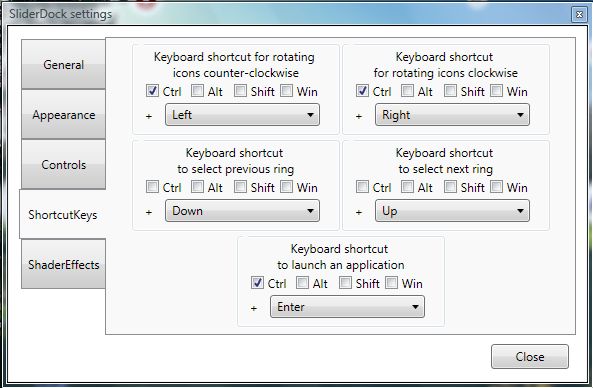The height and width of the screenshot is (388, 593).
Task: Uncheck Ctrl for launch an application
Action: 257,283
